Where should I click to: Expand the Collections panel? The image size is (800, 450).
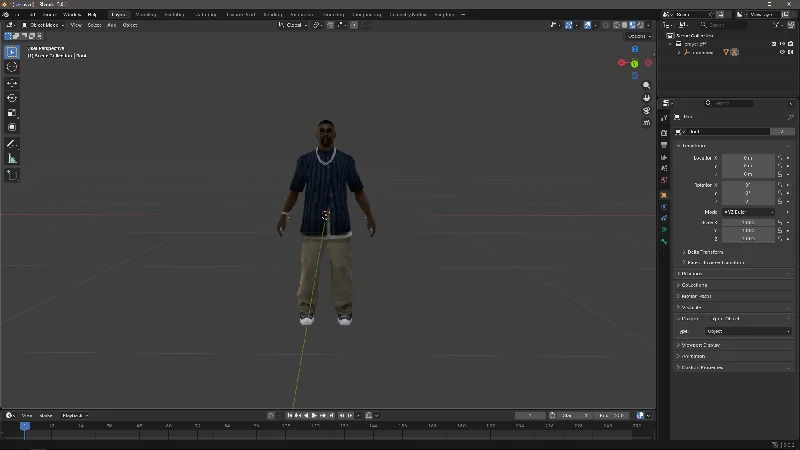pos(734,285)
